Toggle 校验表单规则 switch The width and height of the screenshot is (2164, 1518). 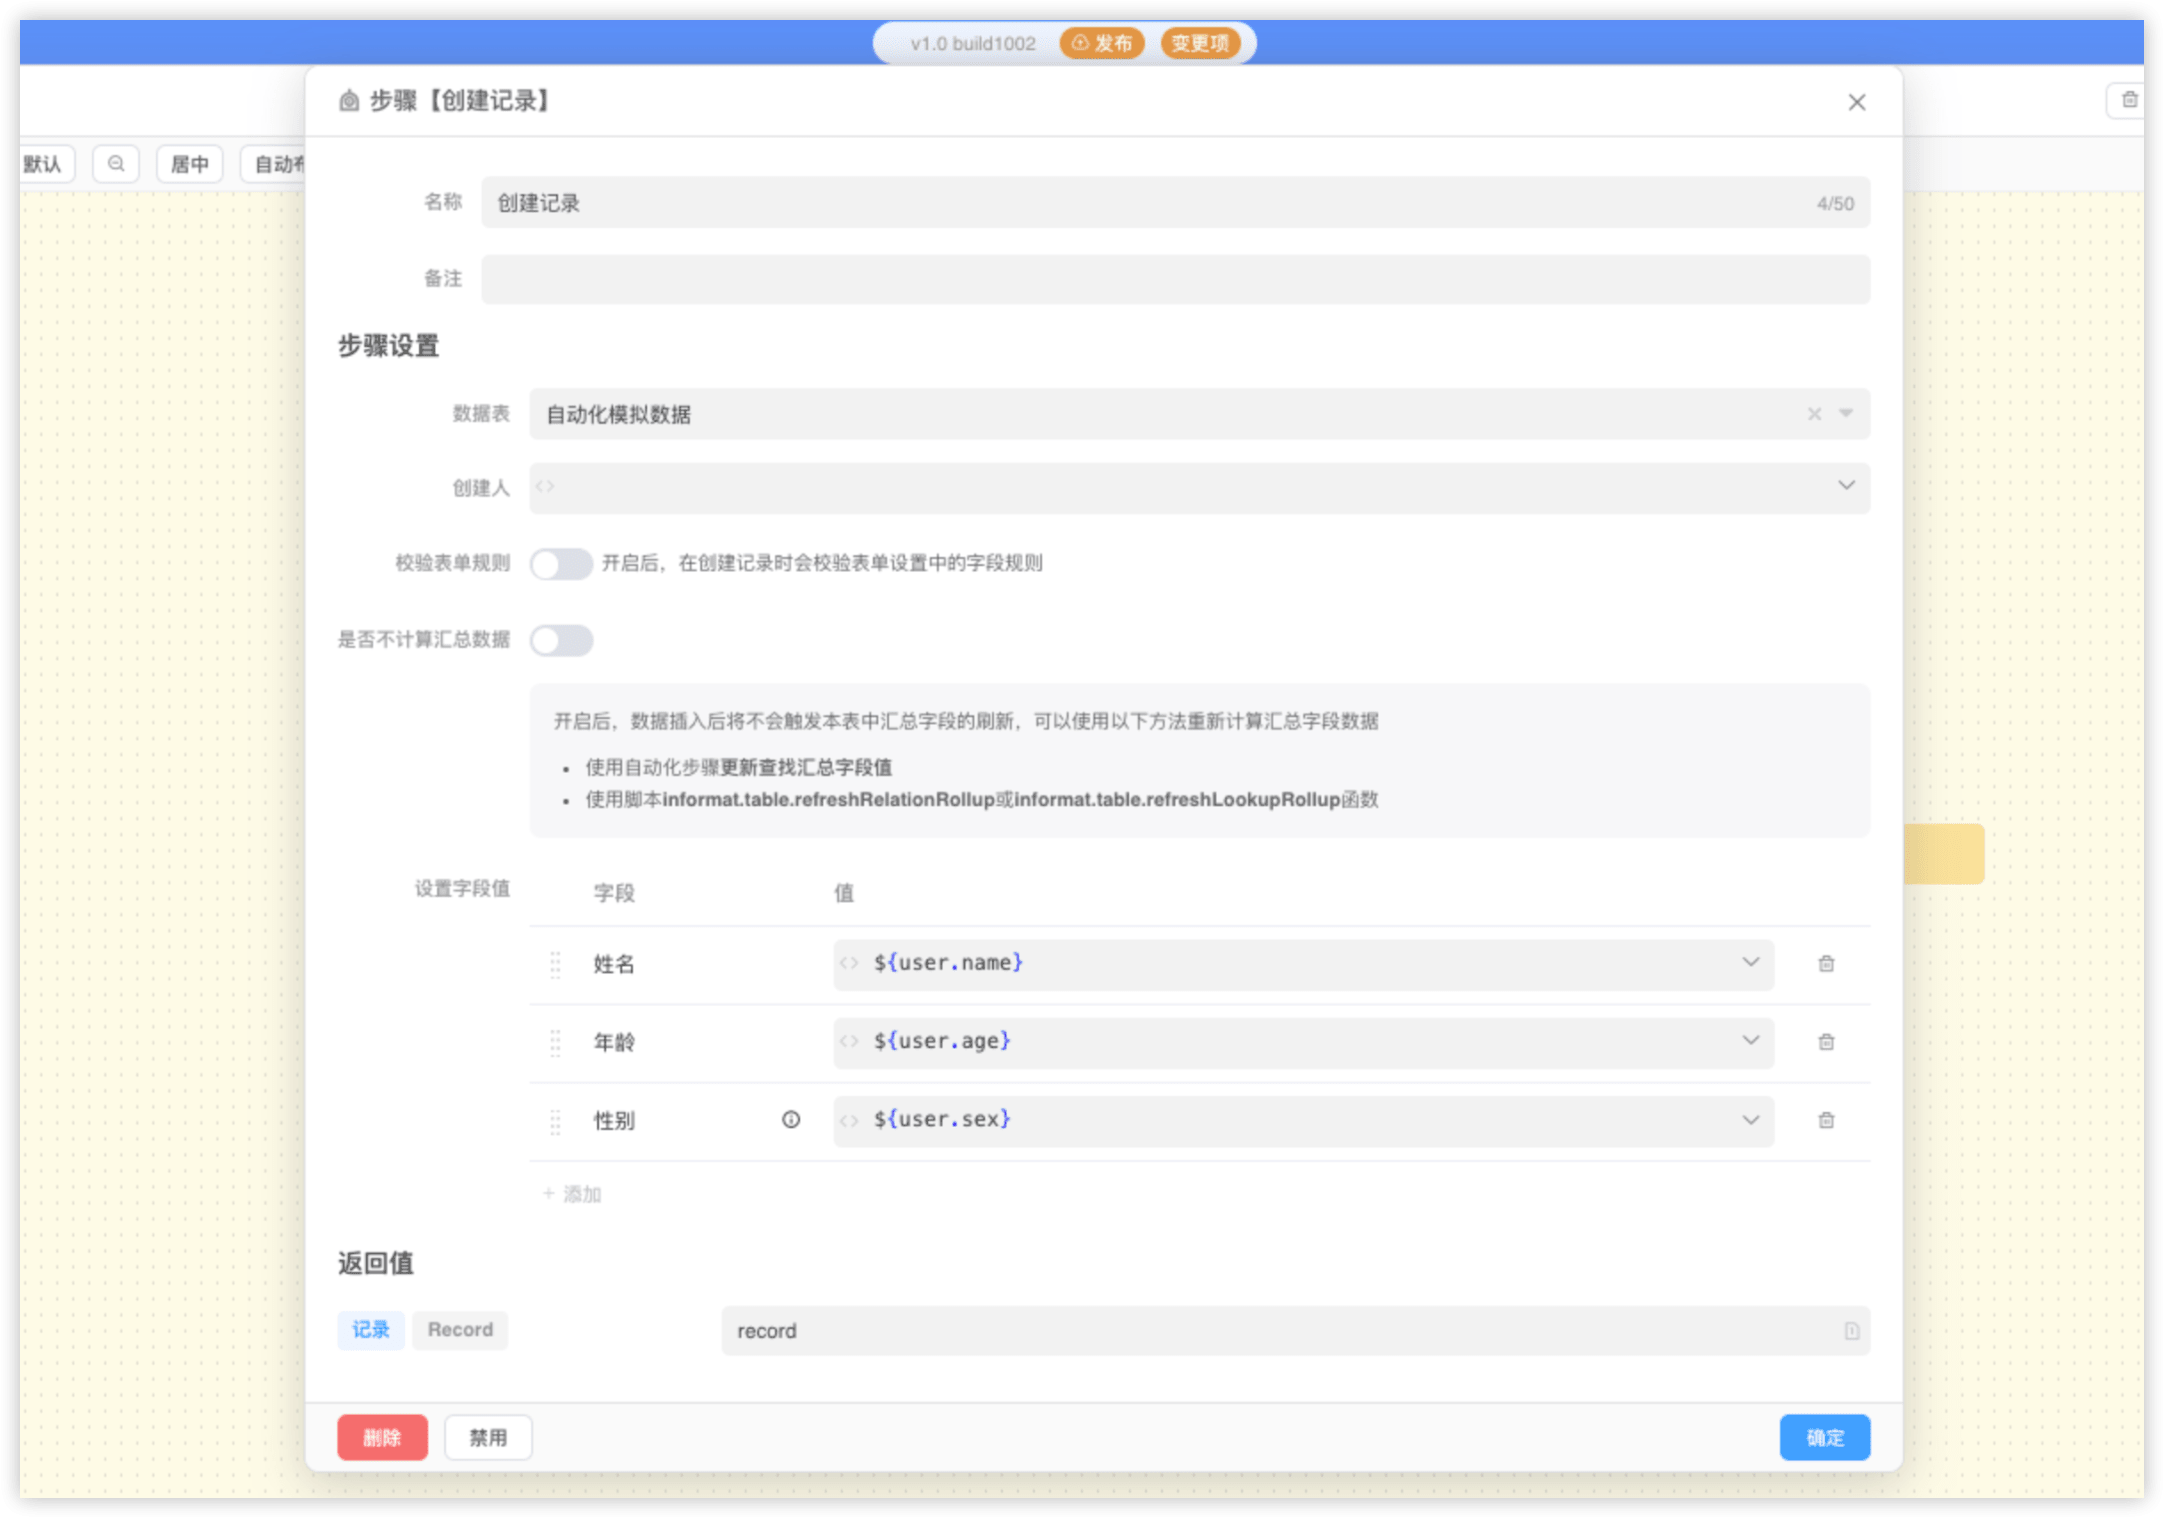pyautogui.click(x=561, y=564)
